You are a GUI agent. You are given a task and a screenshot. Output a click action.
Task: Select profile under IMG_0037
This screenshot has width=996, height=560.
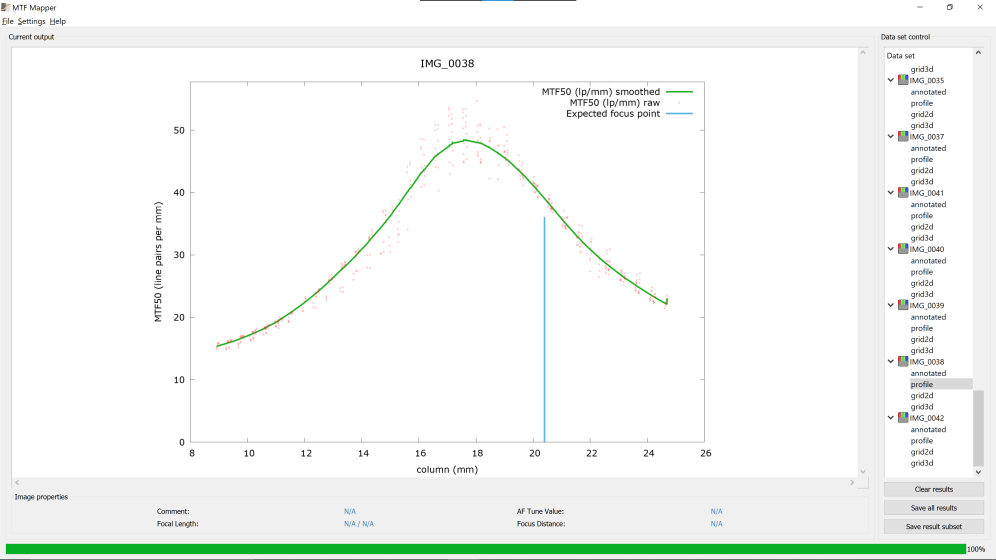coord(922,159)
